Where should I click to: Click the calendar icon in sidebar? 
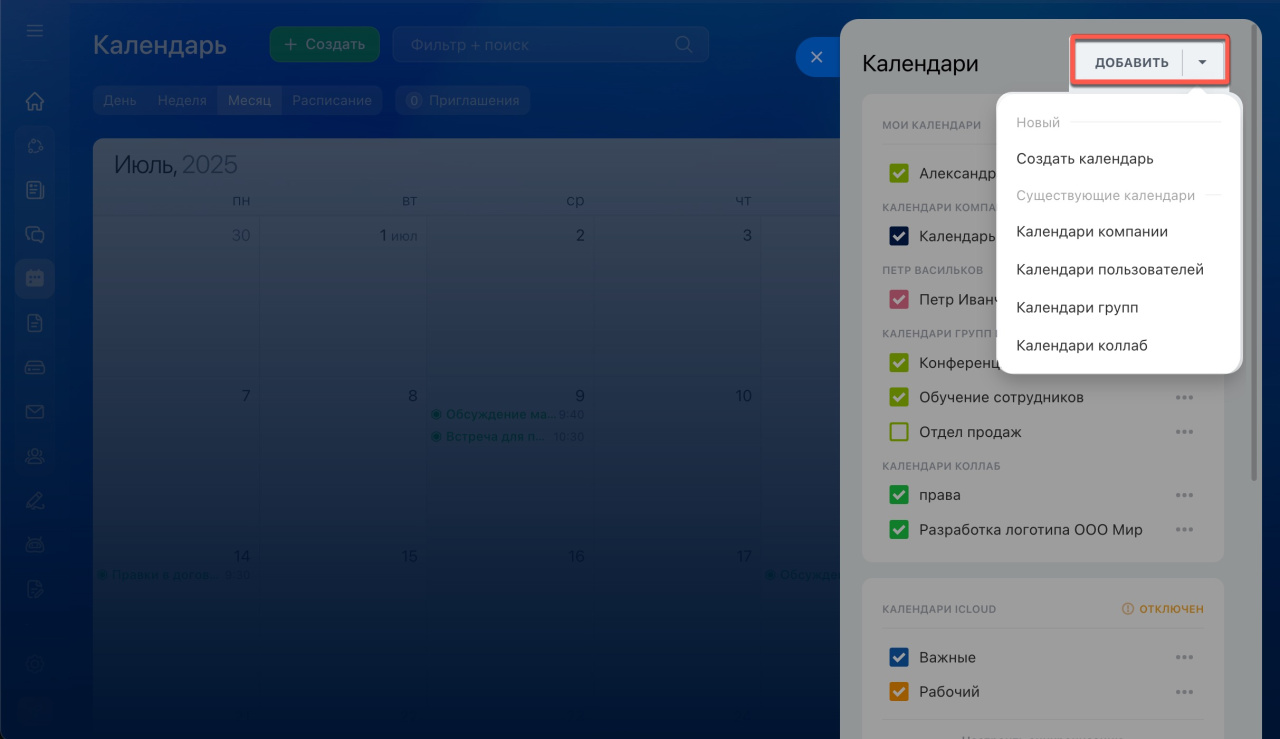tap(35, 279)
